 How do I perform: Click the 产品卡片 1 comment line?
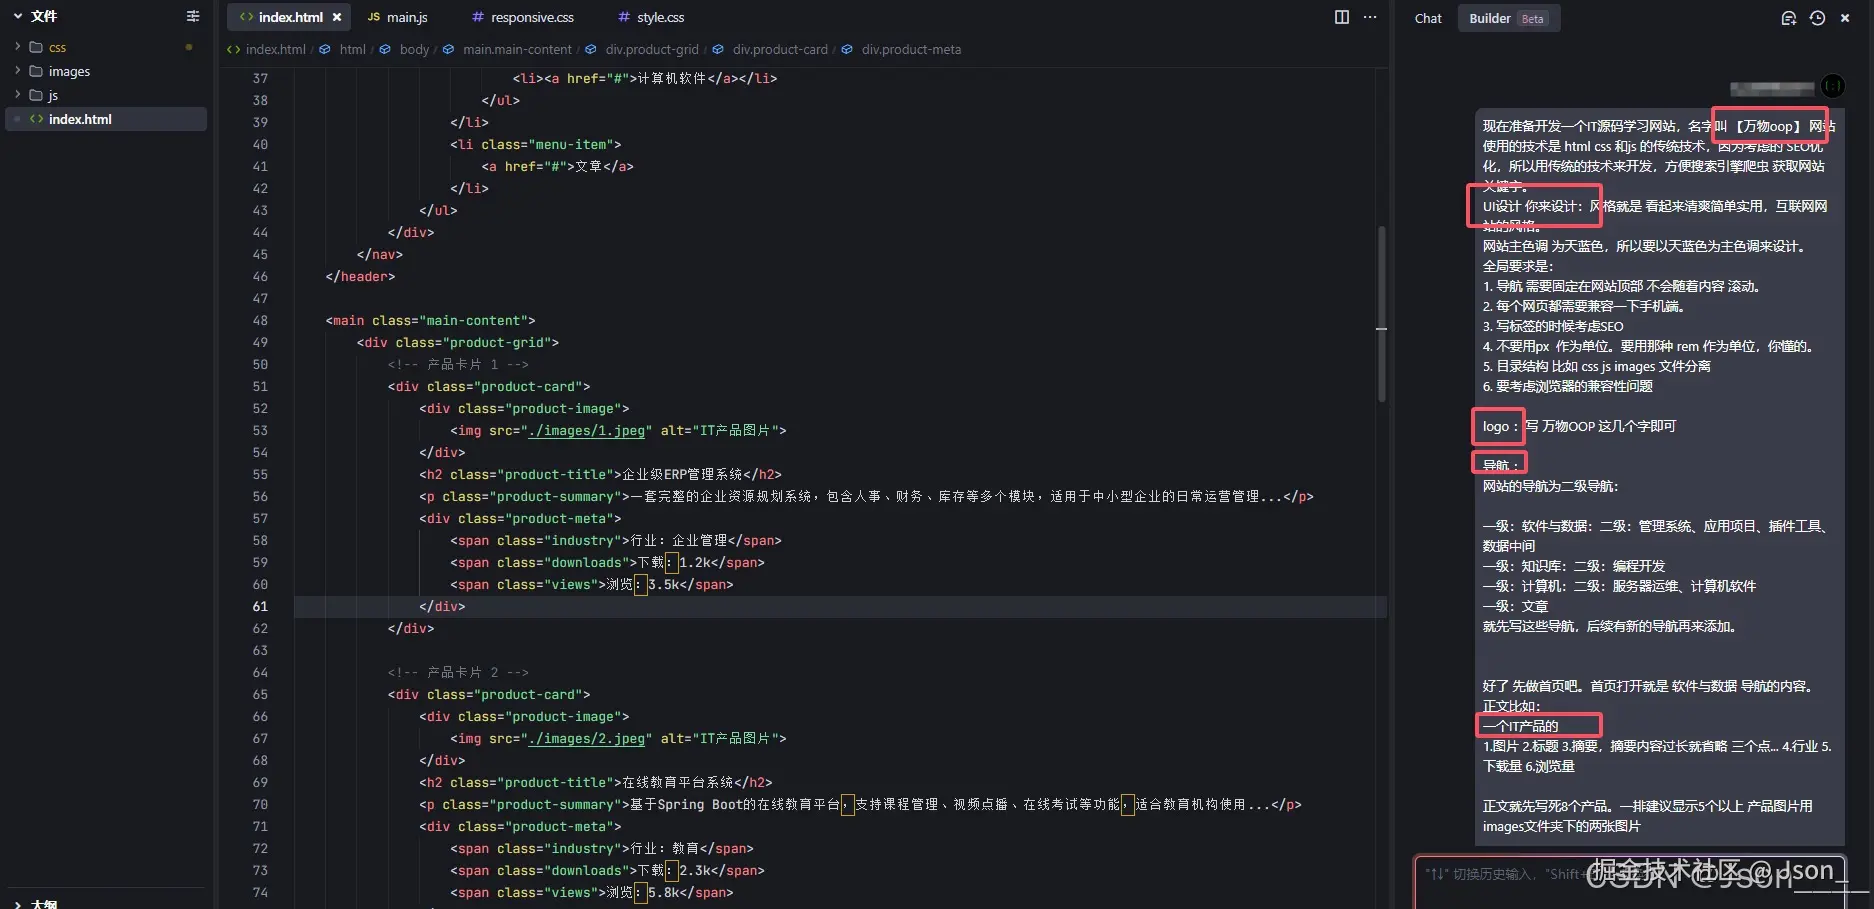tap(458, 364)
